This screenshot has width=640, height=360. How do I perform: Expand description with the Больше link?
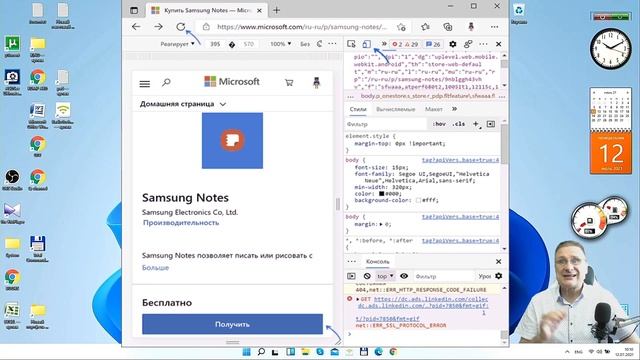pos(156,268)
